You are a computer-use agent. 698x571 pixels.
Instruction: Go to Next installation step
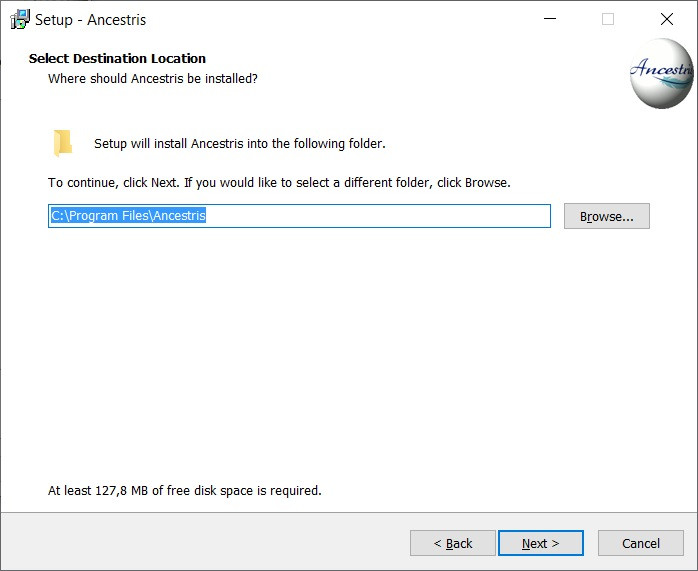click(x=540, y=543)
